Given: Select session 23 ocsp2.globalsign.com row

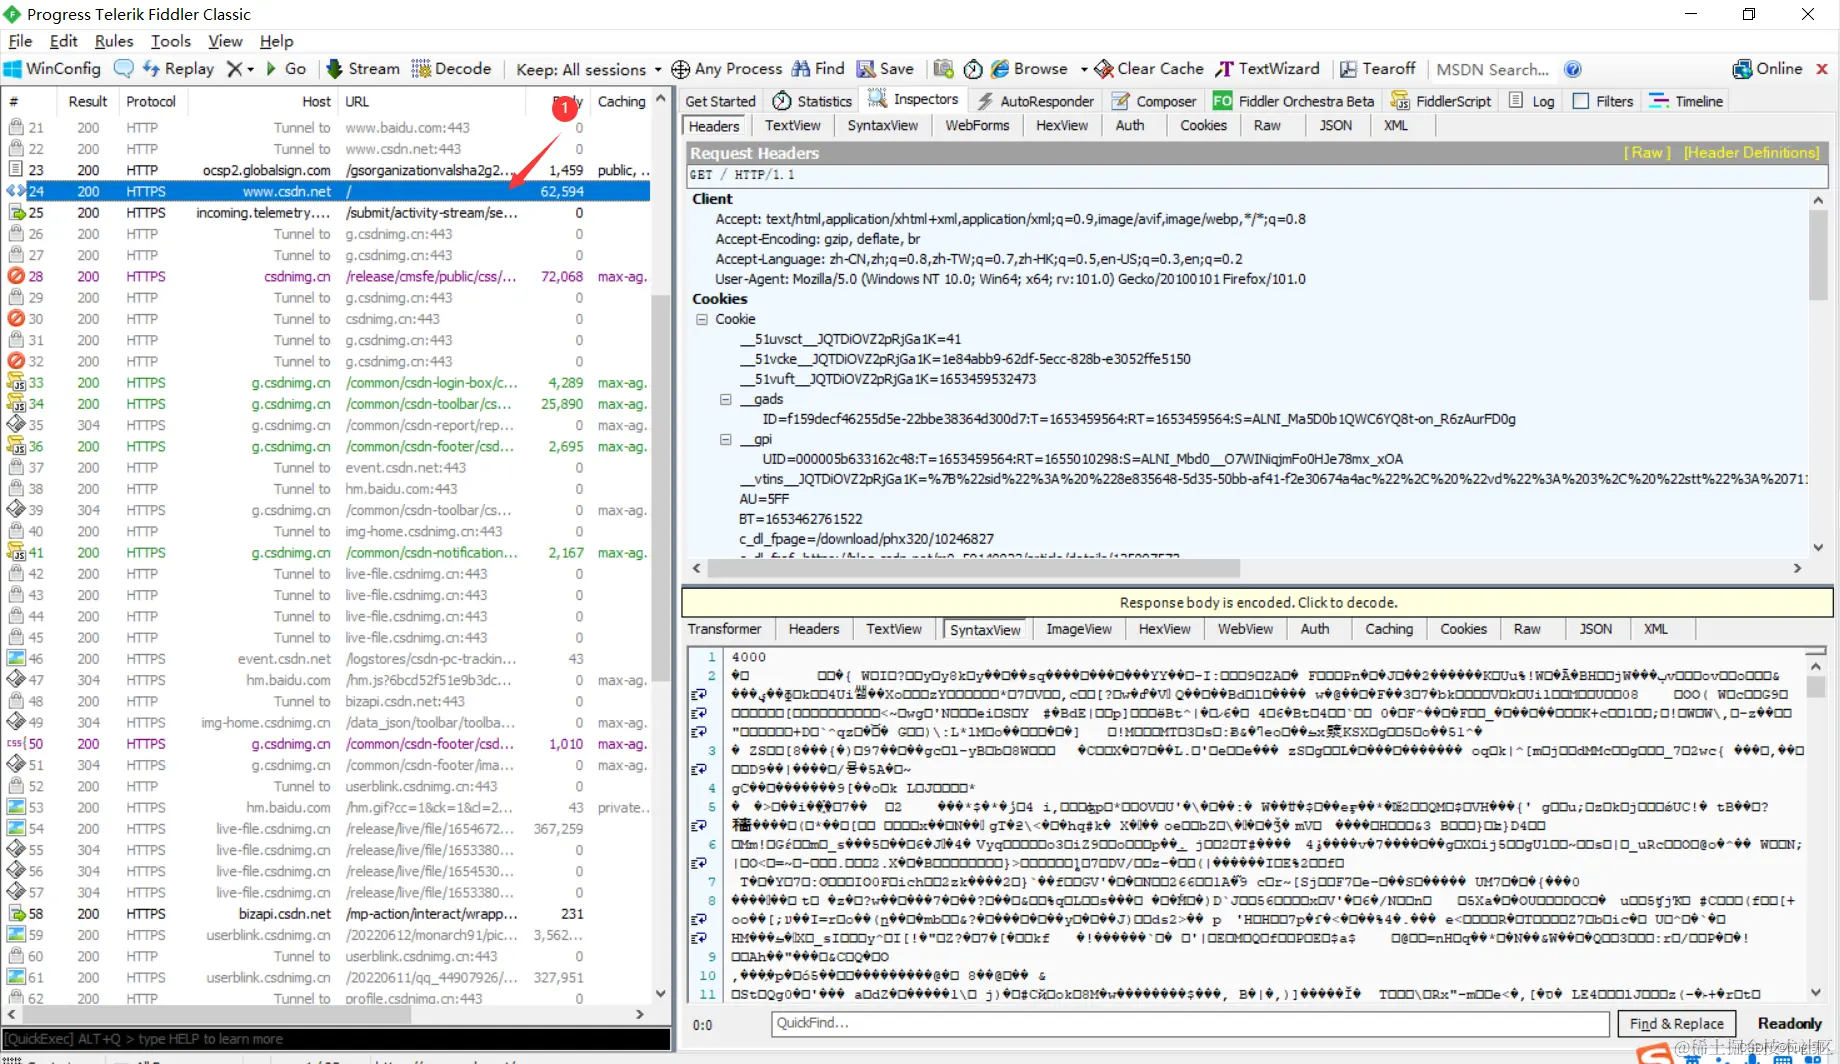Looking at the screenshot, I should (328, 170).
